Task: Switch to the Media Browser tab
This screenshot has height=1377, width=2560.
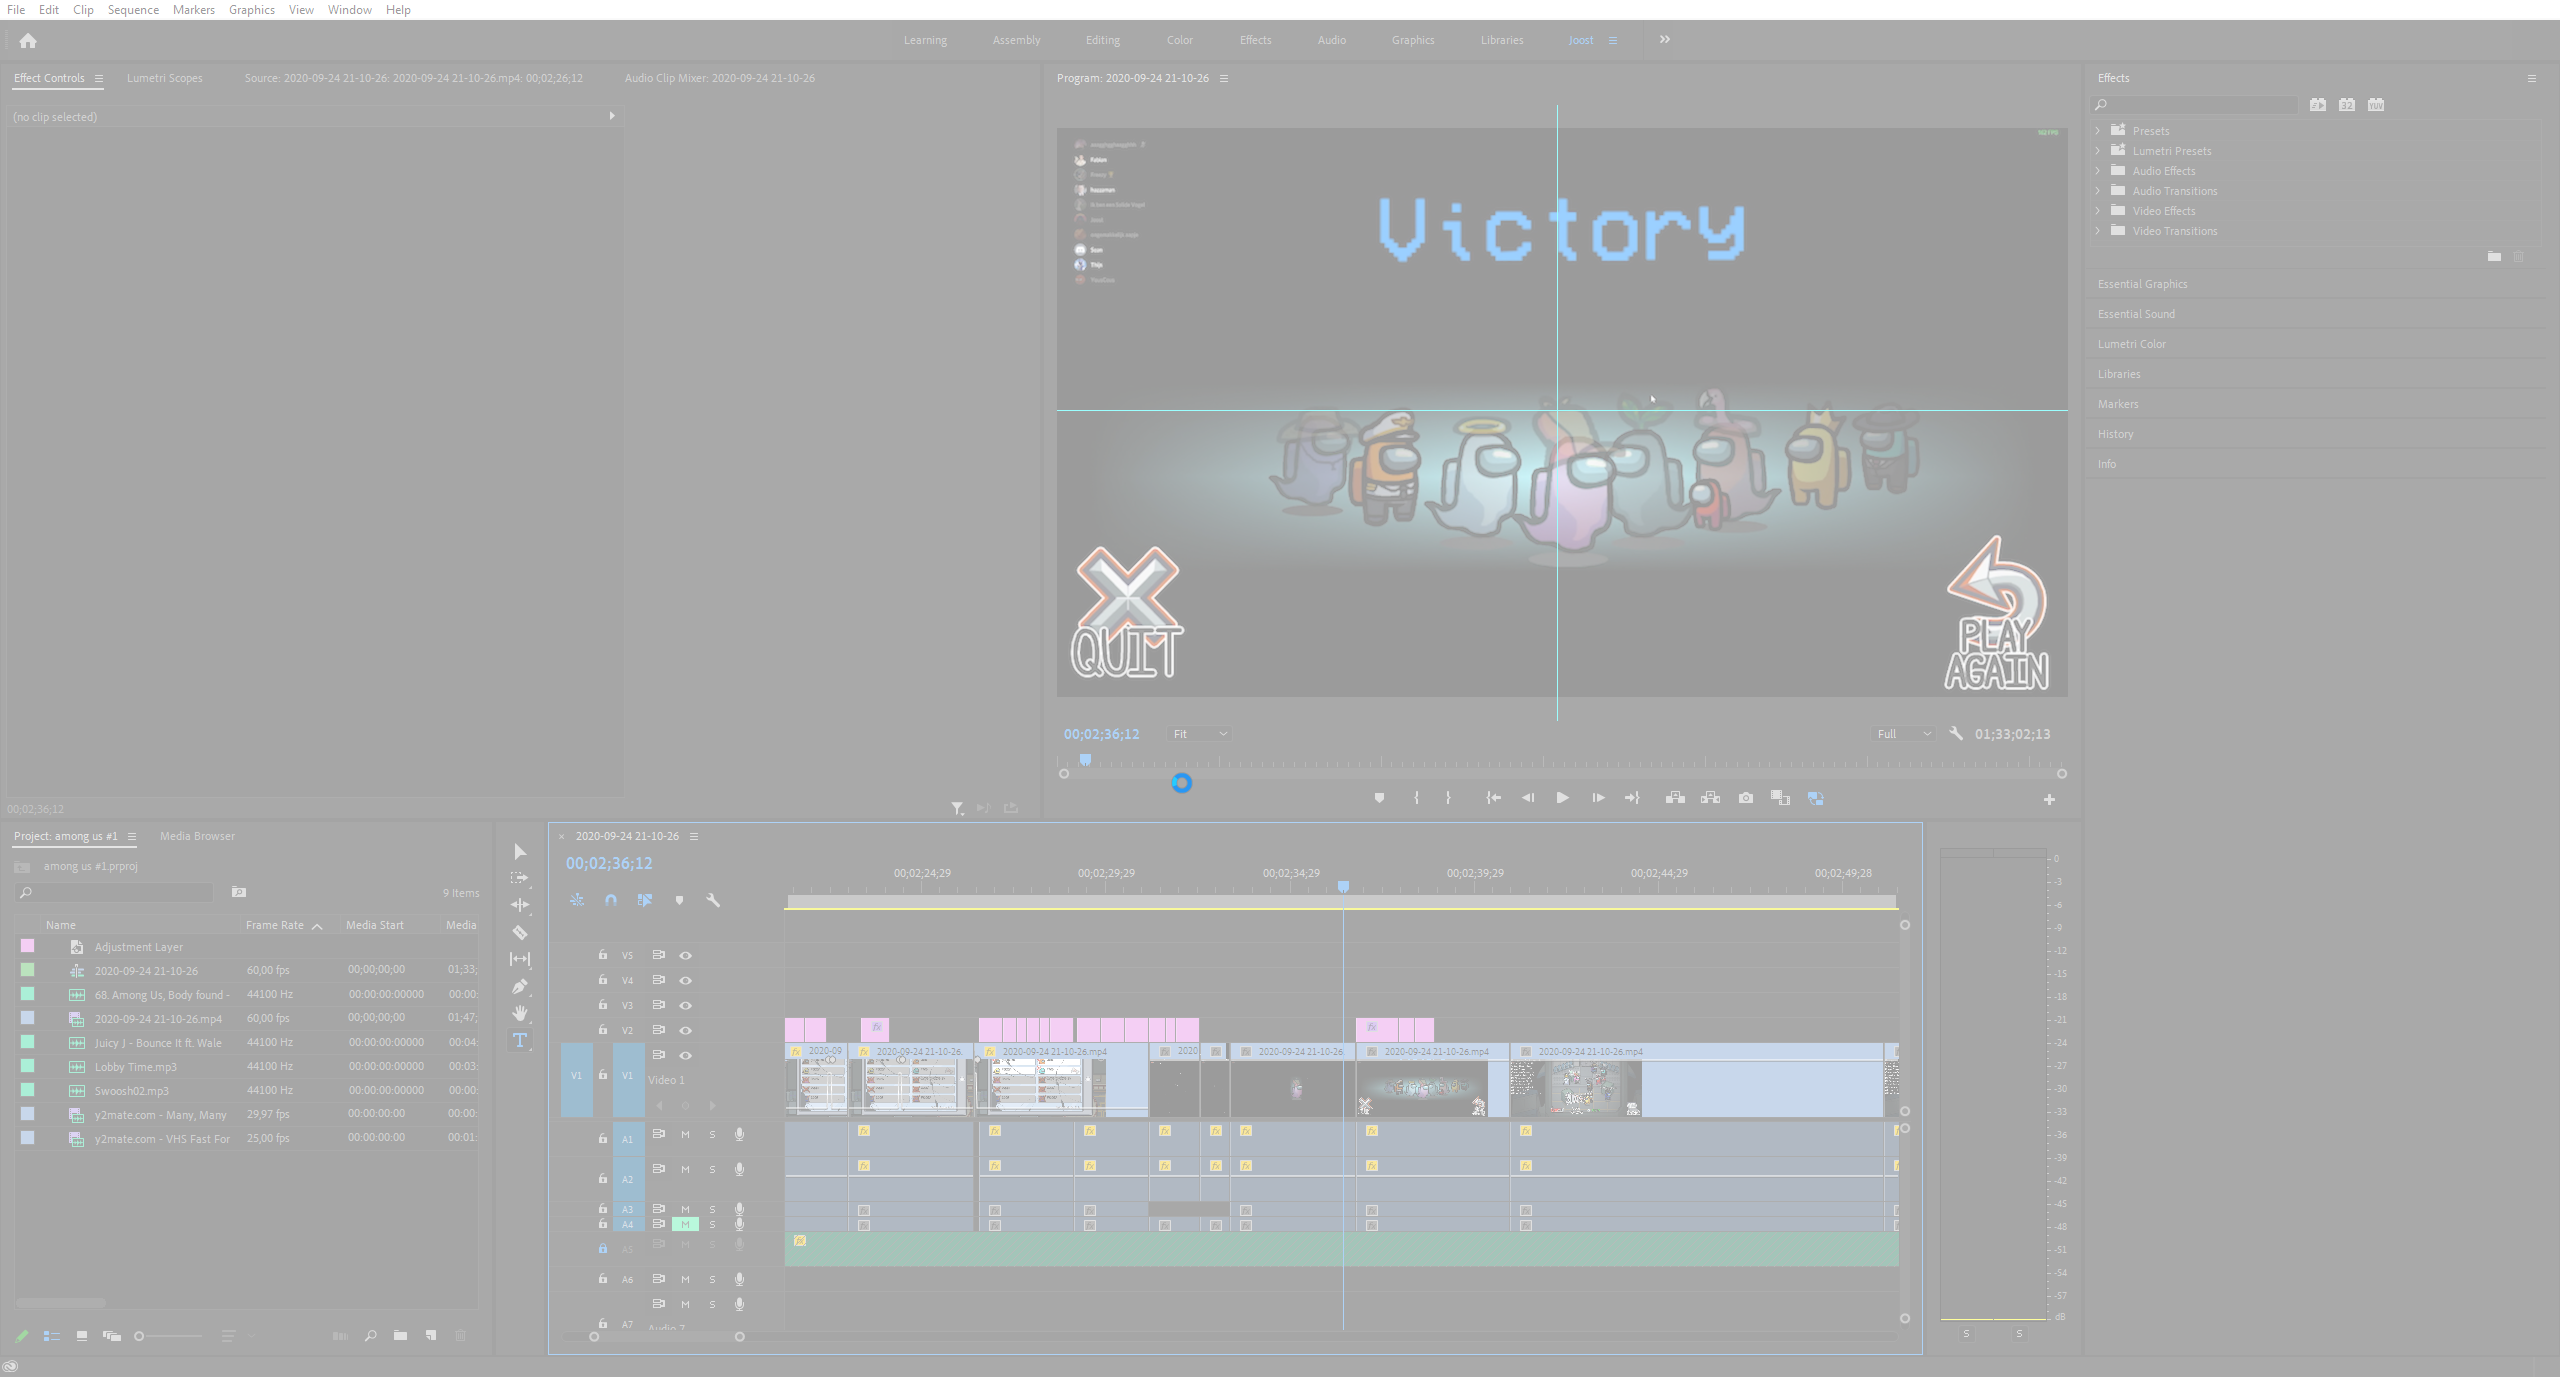Action: [x=197, y=836]
